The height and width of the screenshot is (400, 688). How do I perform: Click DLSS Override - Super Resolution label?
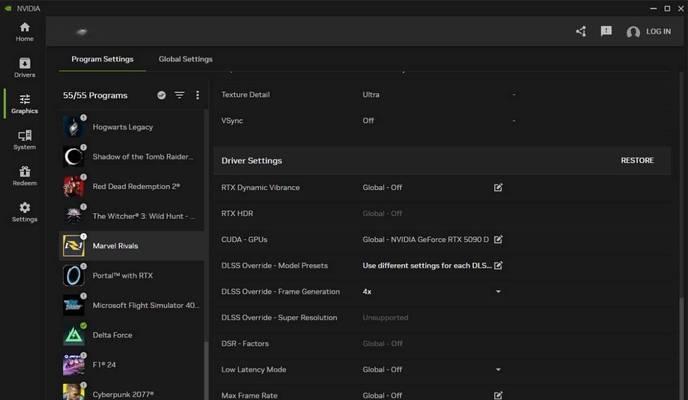(279, 317)
